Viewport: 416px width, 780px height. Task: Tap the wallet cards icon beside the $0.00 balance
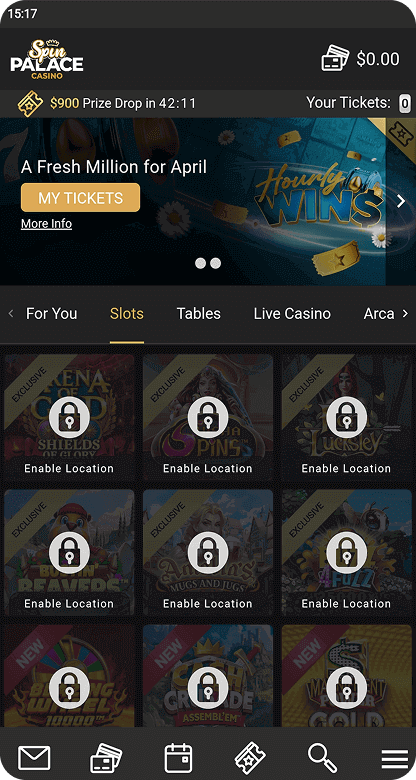[x=335, y=59]
